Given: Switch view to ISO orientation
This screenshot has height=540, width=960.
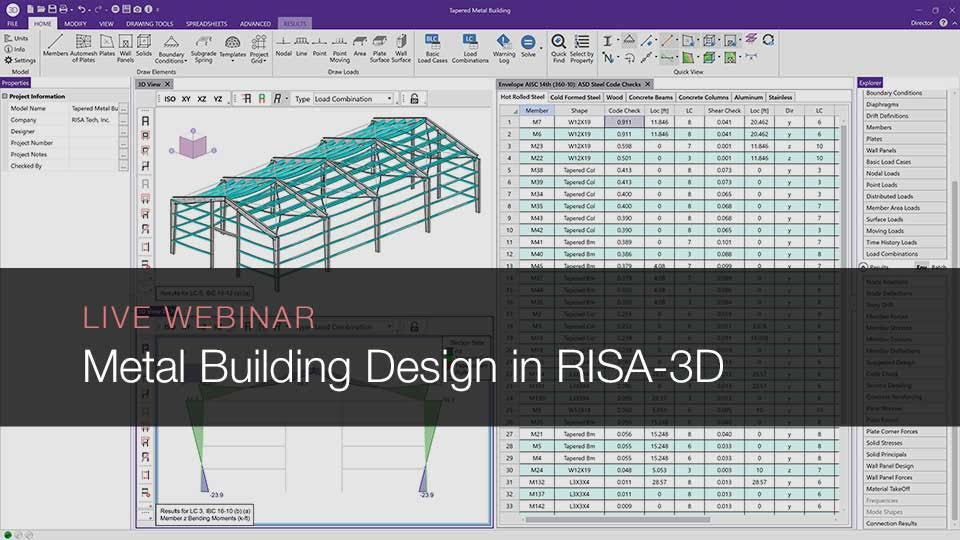Looking at the screenshot, I should coord(170,99).
